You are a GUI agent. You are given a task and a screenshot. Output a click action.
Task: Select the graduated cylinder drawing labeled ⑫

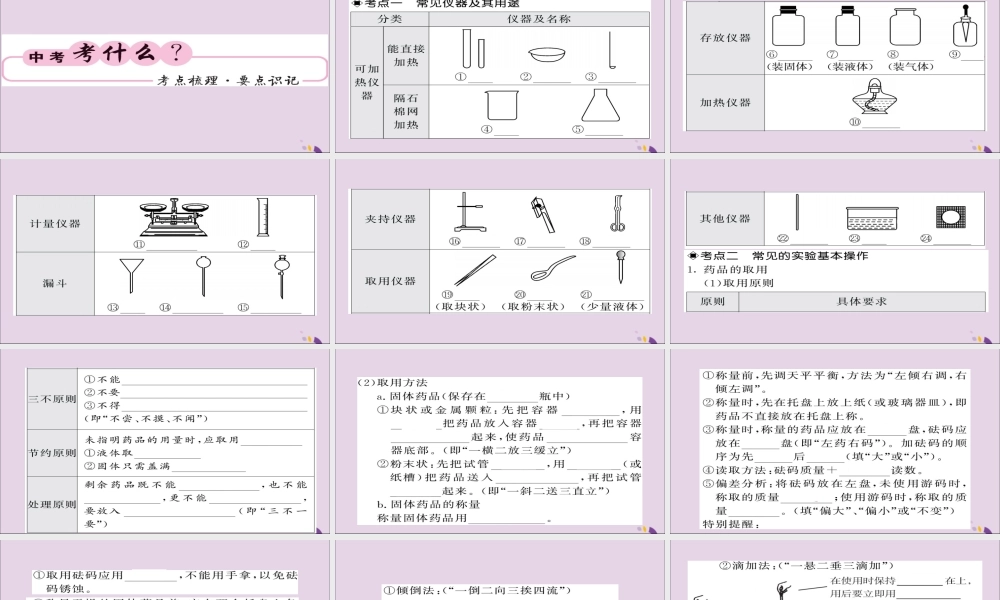(x=263, y=217)
